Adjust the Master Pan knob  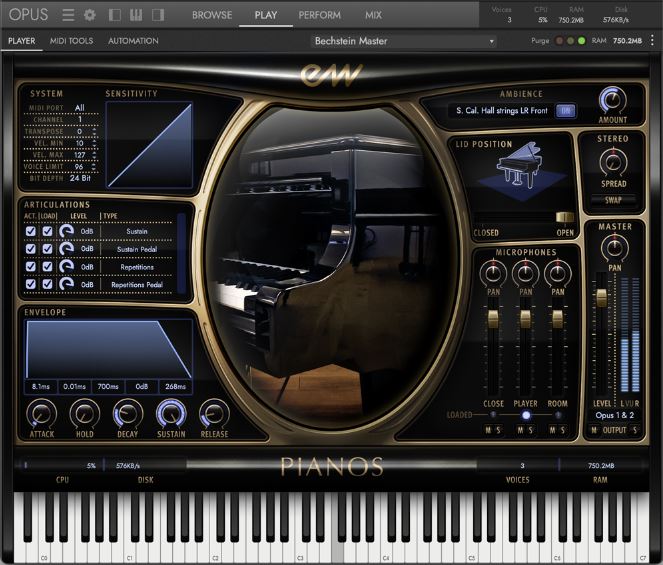coord(614,247)
